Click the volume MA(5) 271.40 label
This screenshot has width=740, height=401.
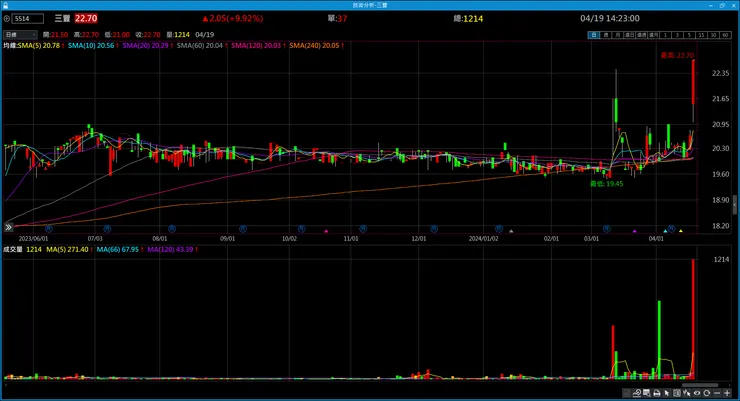69,249
